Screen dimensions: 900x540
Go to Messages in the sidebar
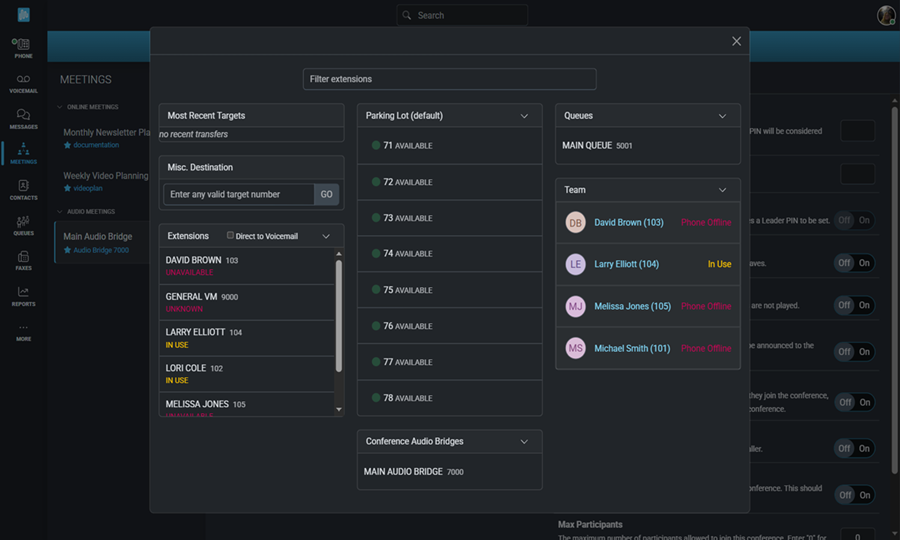tap(22, 119)
